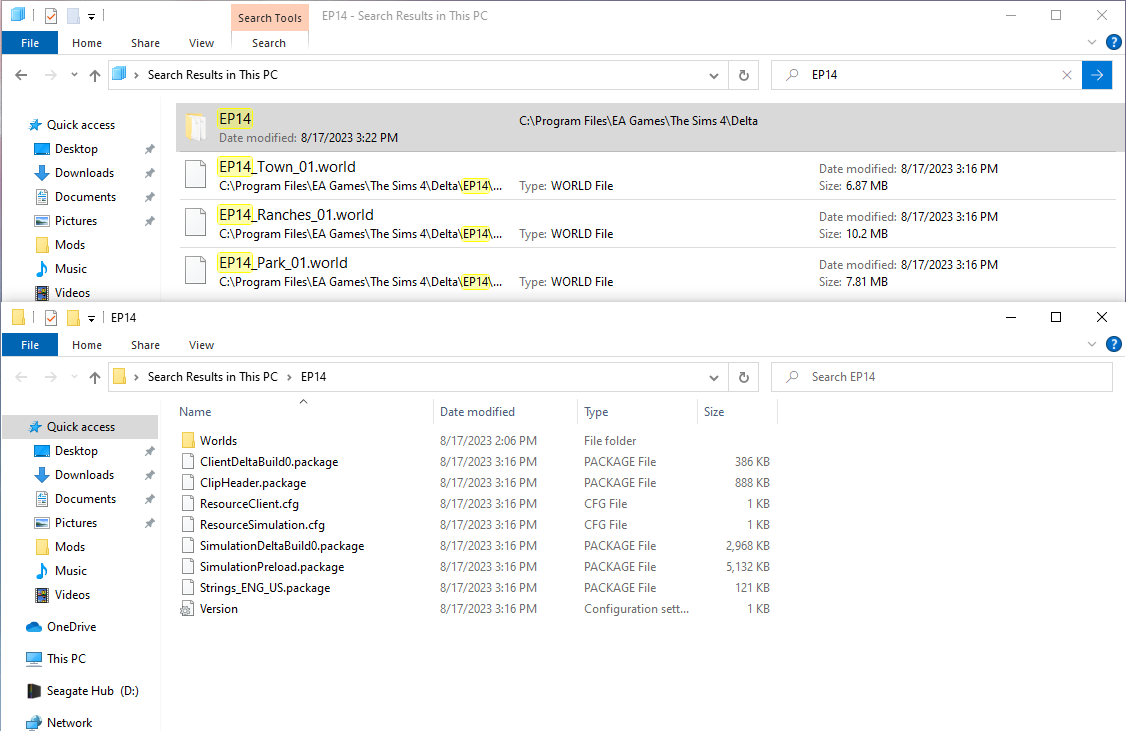Open the Search ribbon tab
This screenshot has width=1126, height=731.
[268, 43]
